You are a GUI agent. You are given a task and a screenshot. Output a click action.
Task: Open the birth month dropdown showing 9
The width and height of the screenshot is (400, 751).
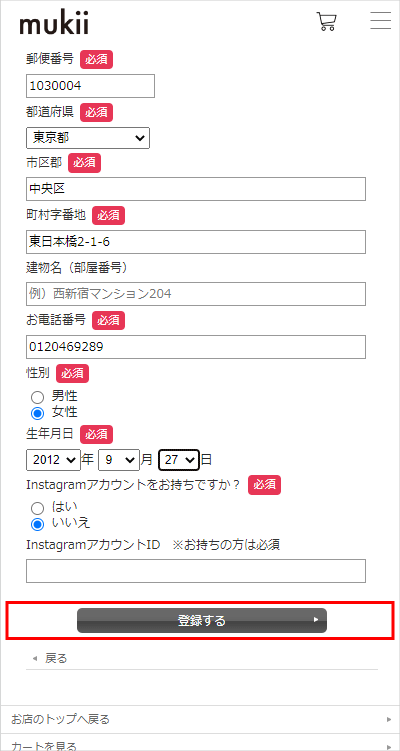coord(119,460)
